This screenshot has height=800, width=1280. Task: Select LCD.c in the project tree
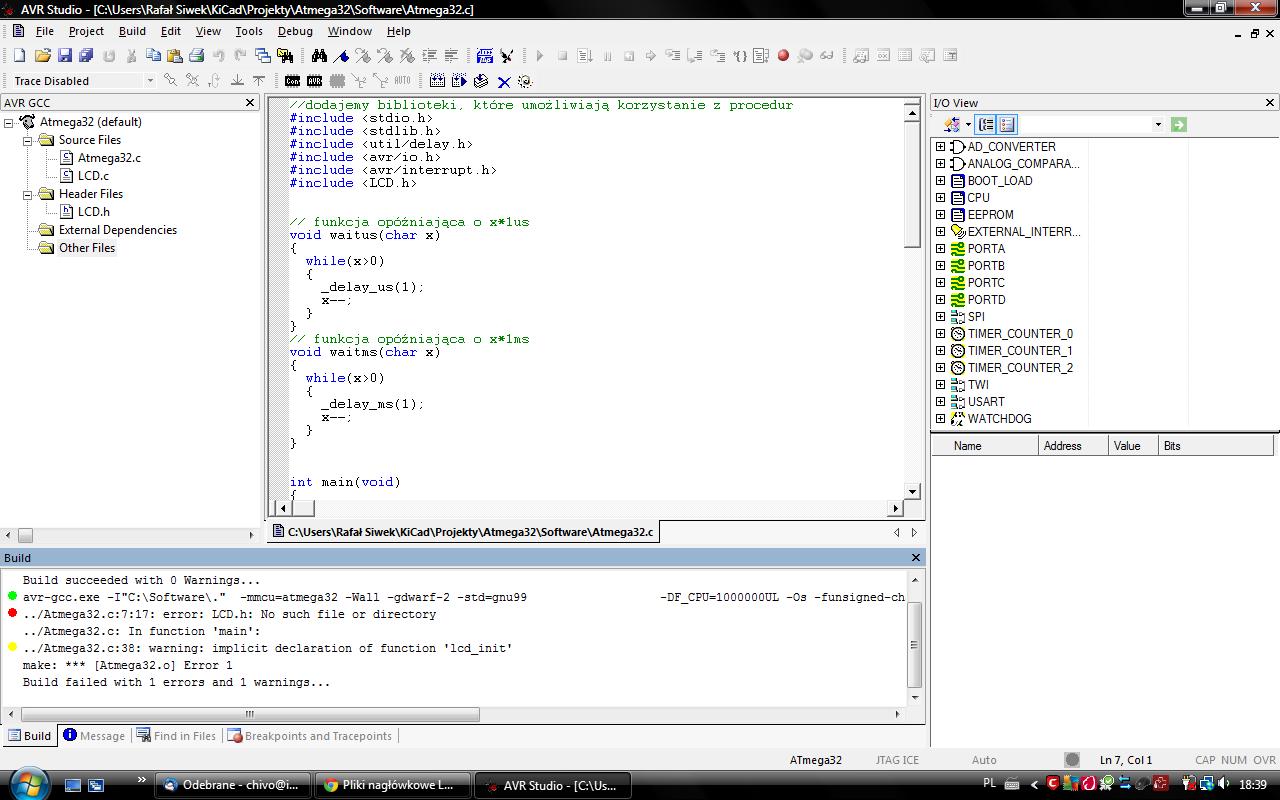click(x=93, y=176)
